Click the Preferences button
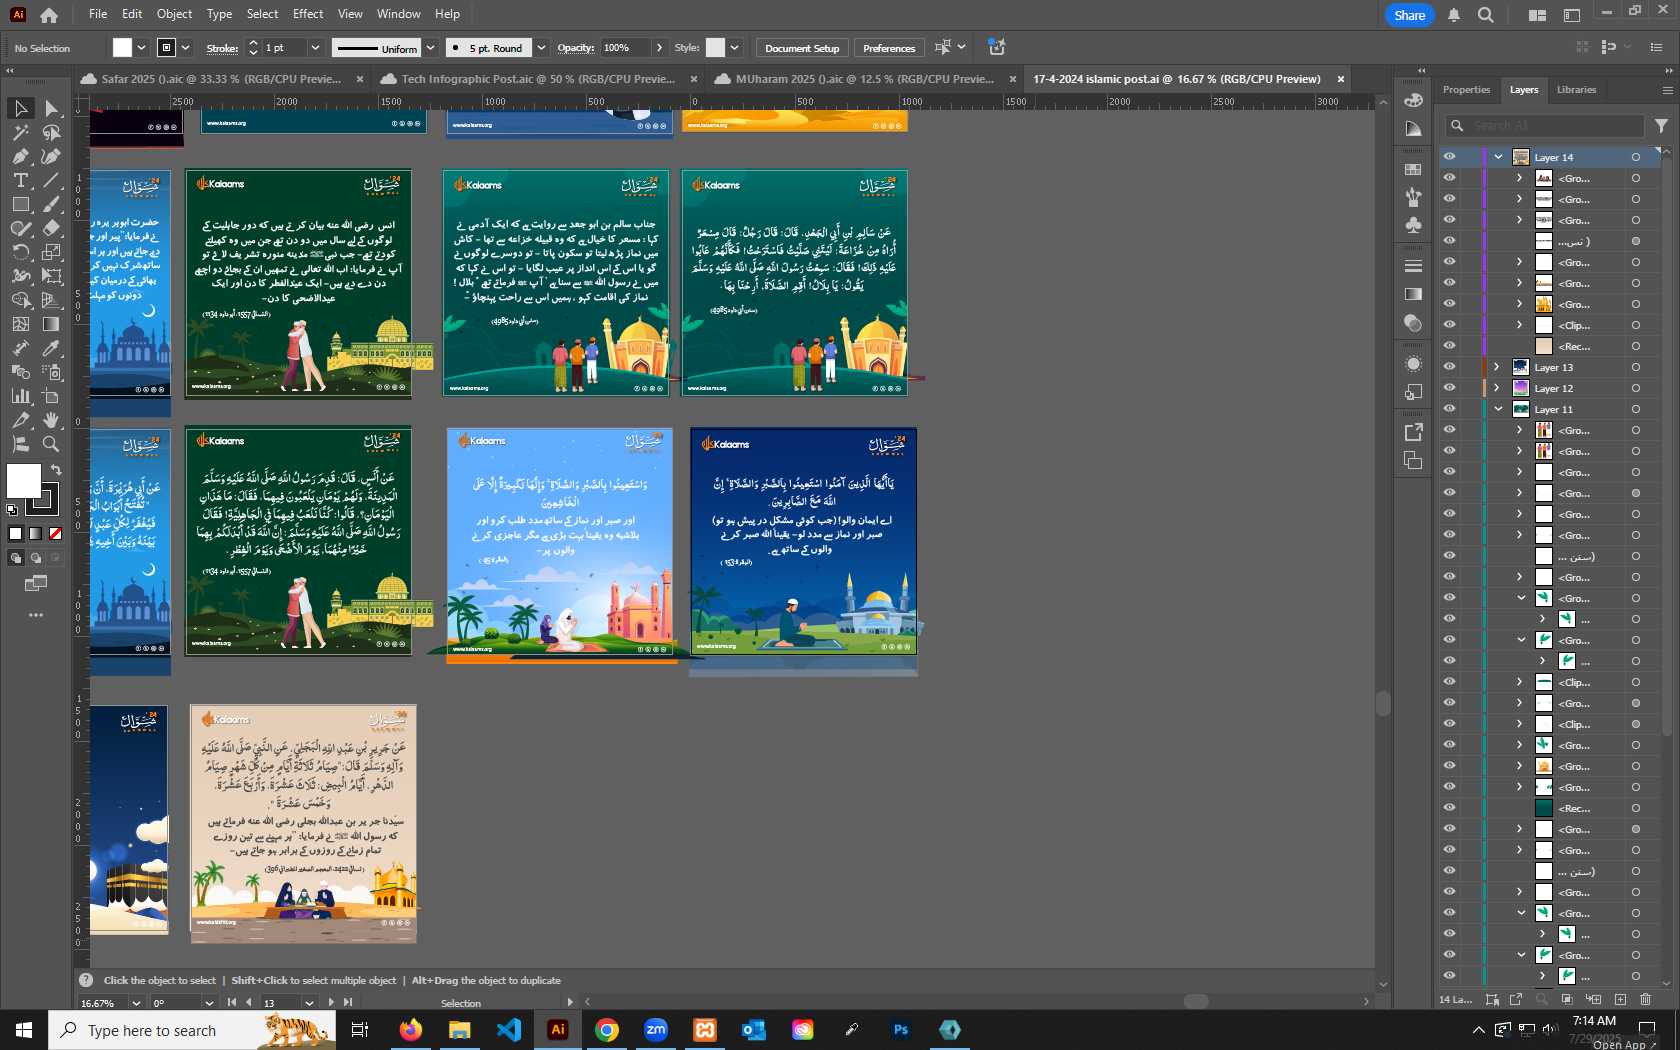Viewport: 1680px width, 1050px height. coord(889,48)
